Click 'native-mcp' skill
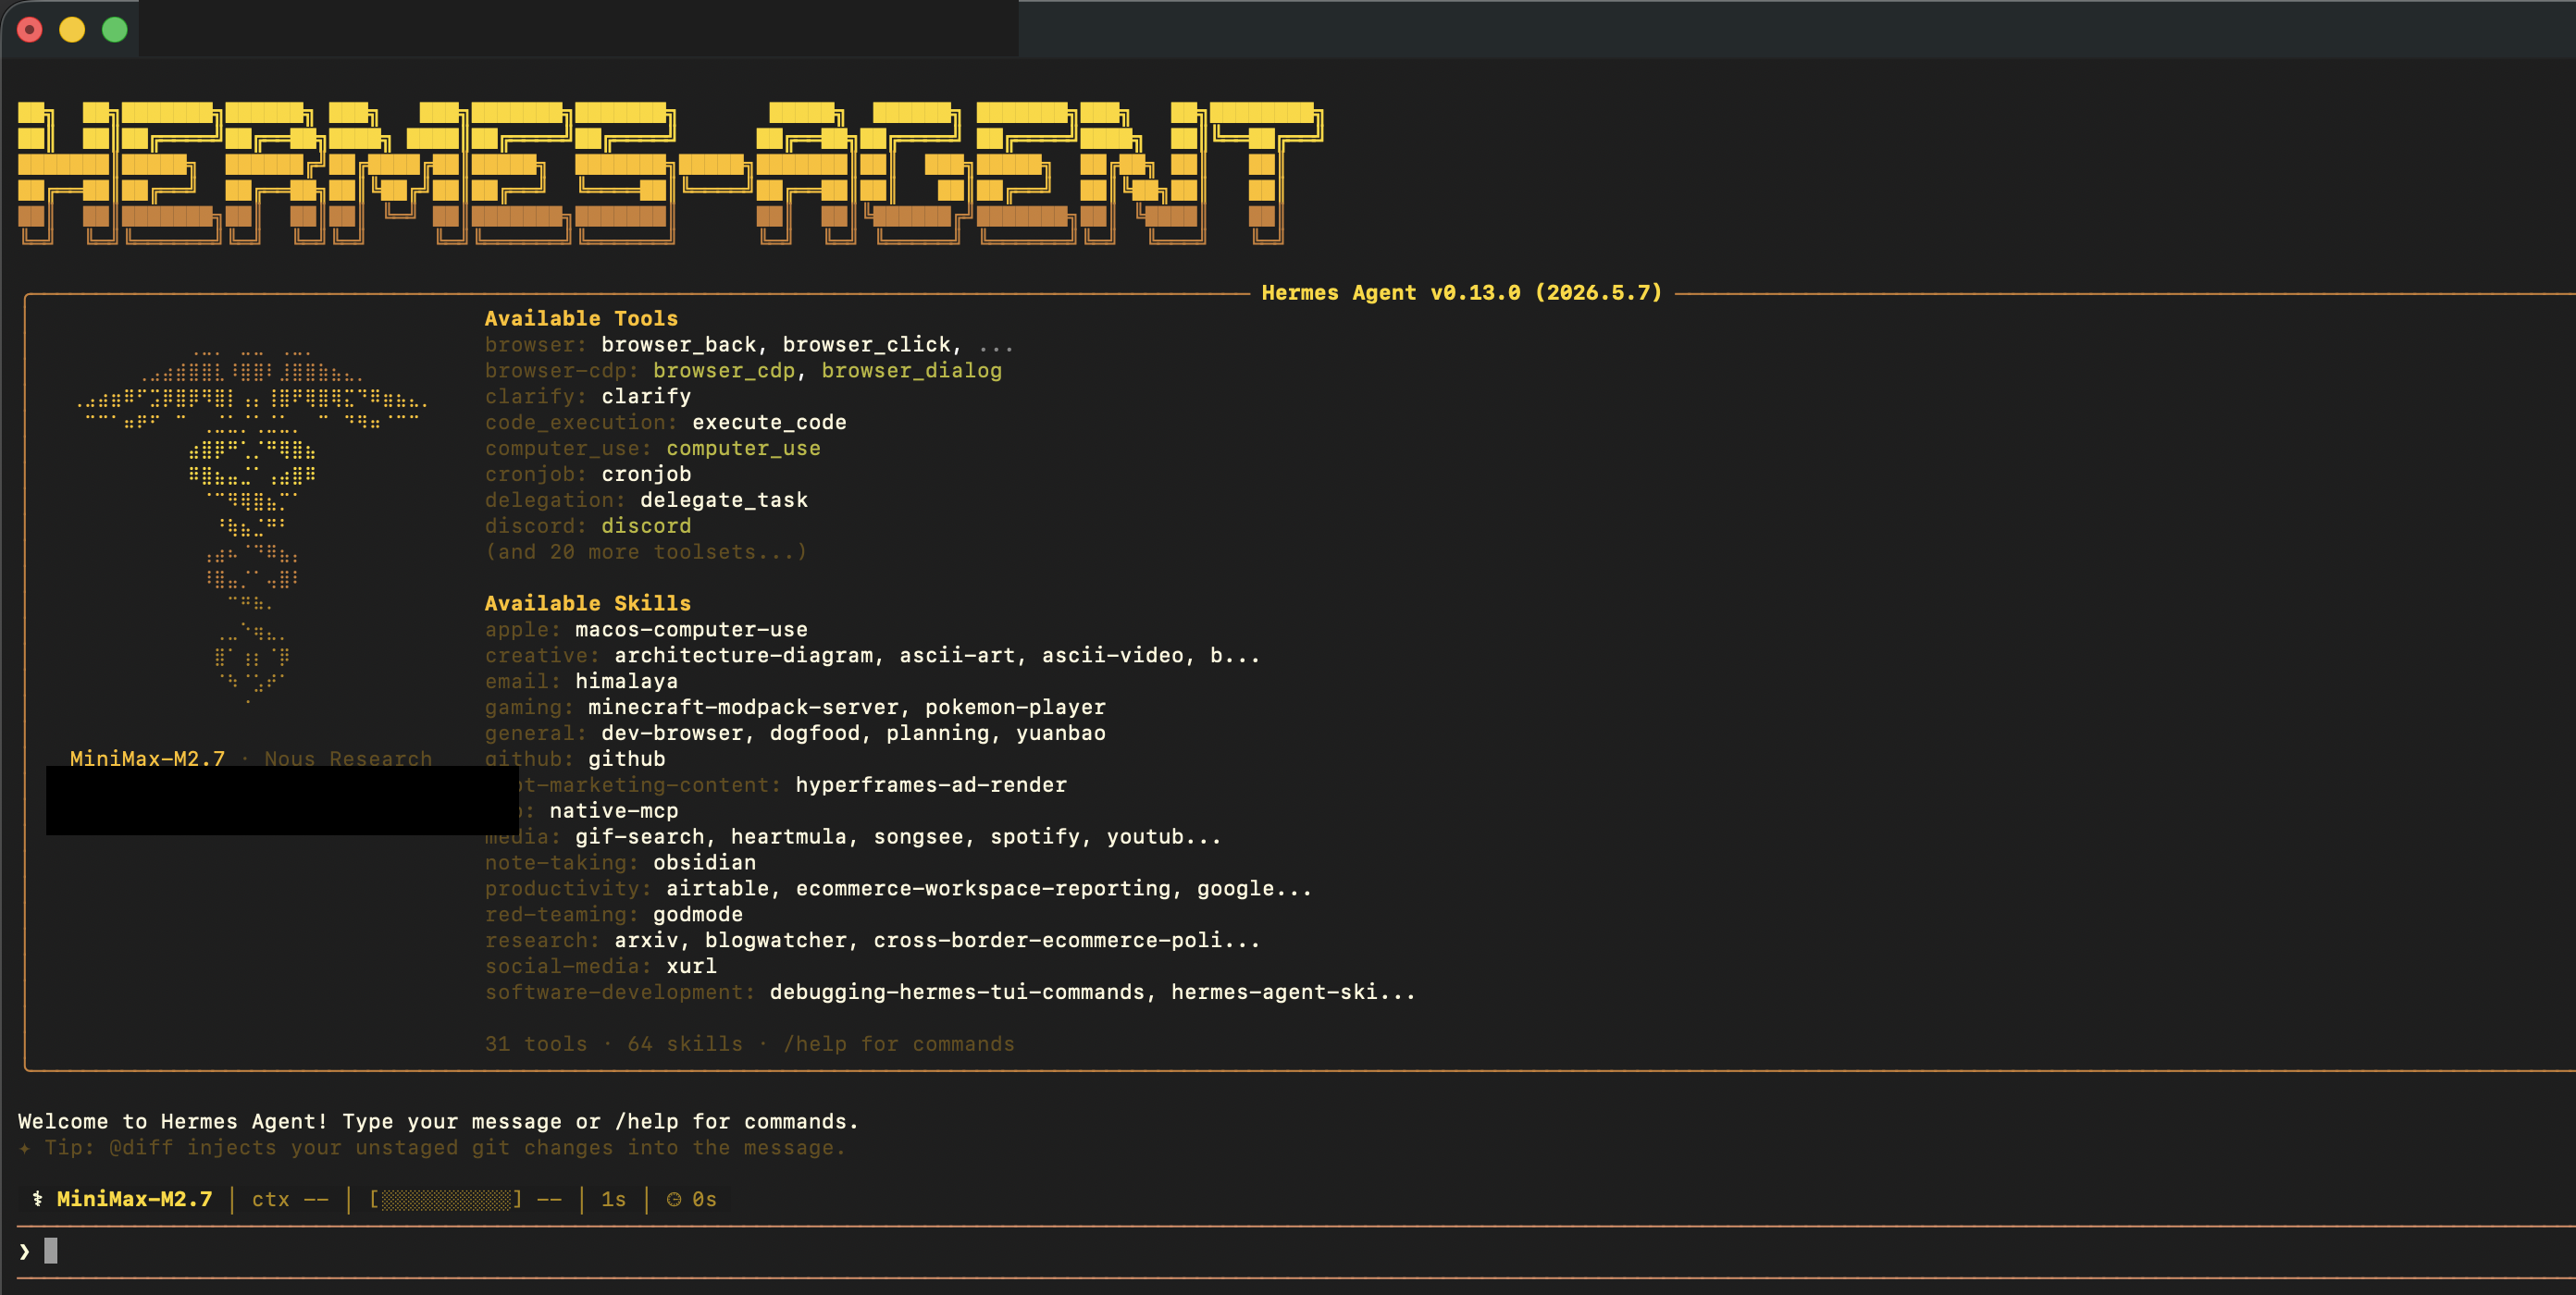The height and width of the screenshot is (1295, 2576). coord(614,811)
